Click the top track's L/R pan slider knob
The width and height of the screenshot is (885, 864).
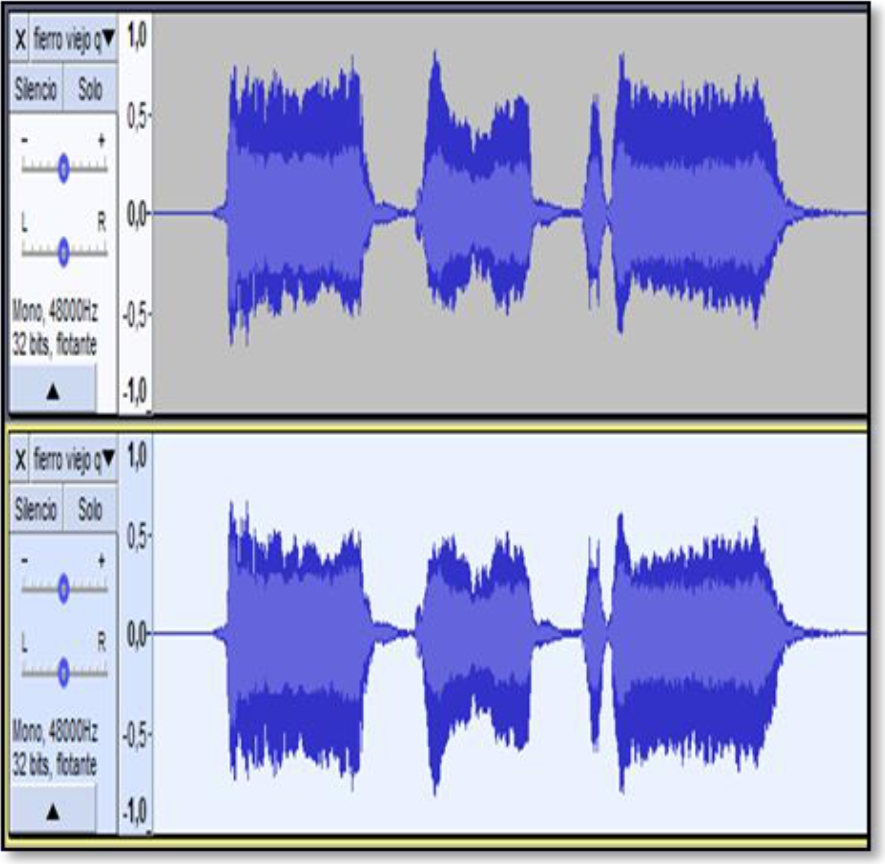[x=63, y=251]
